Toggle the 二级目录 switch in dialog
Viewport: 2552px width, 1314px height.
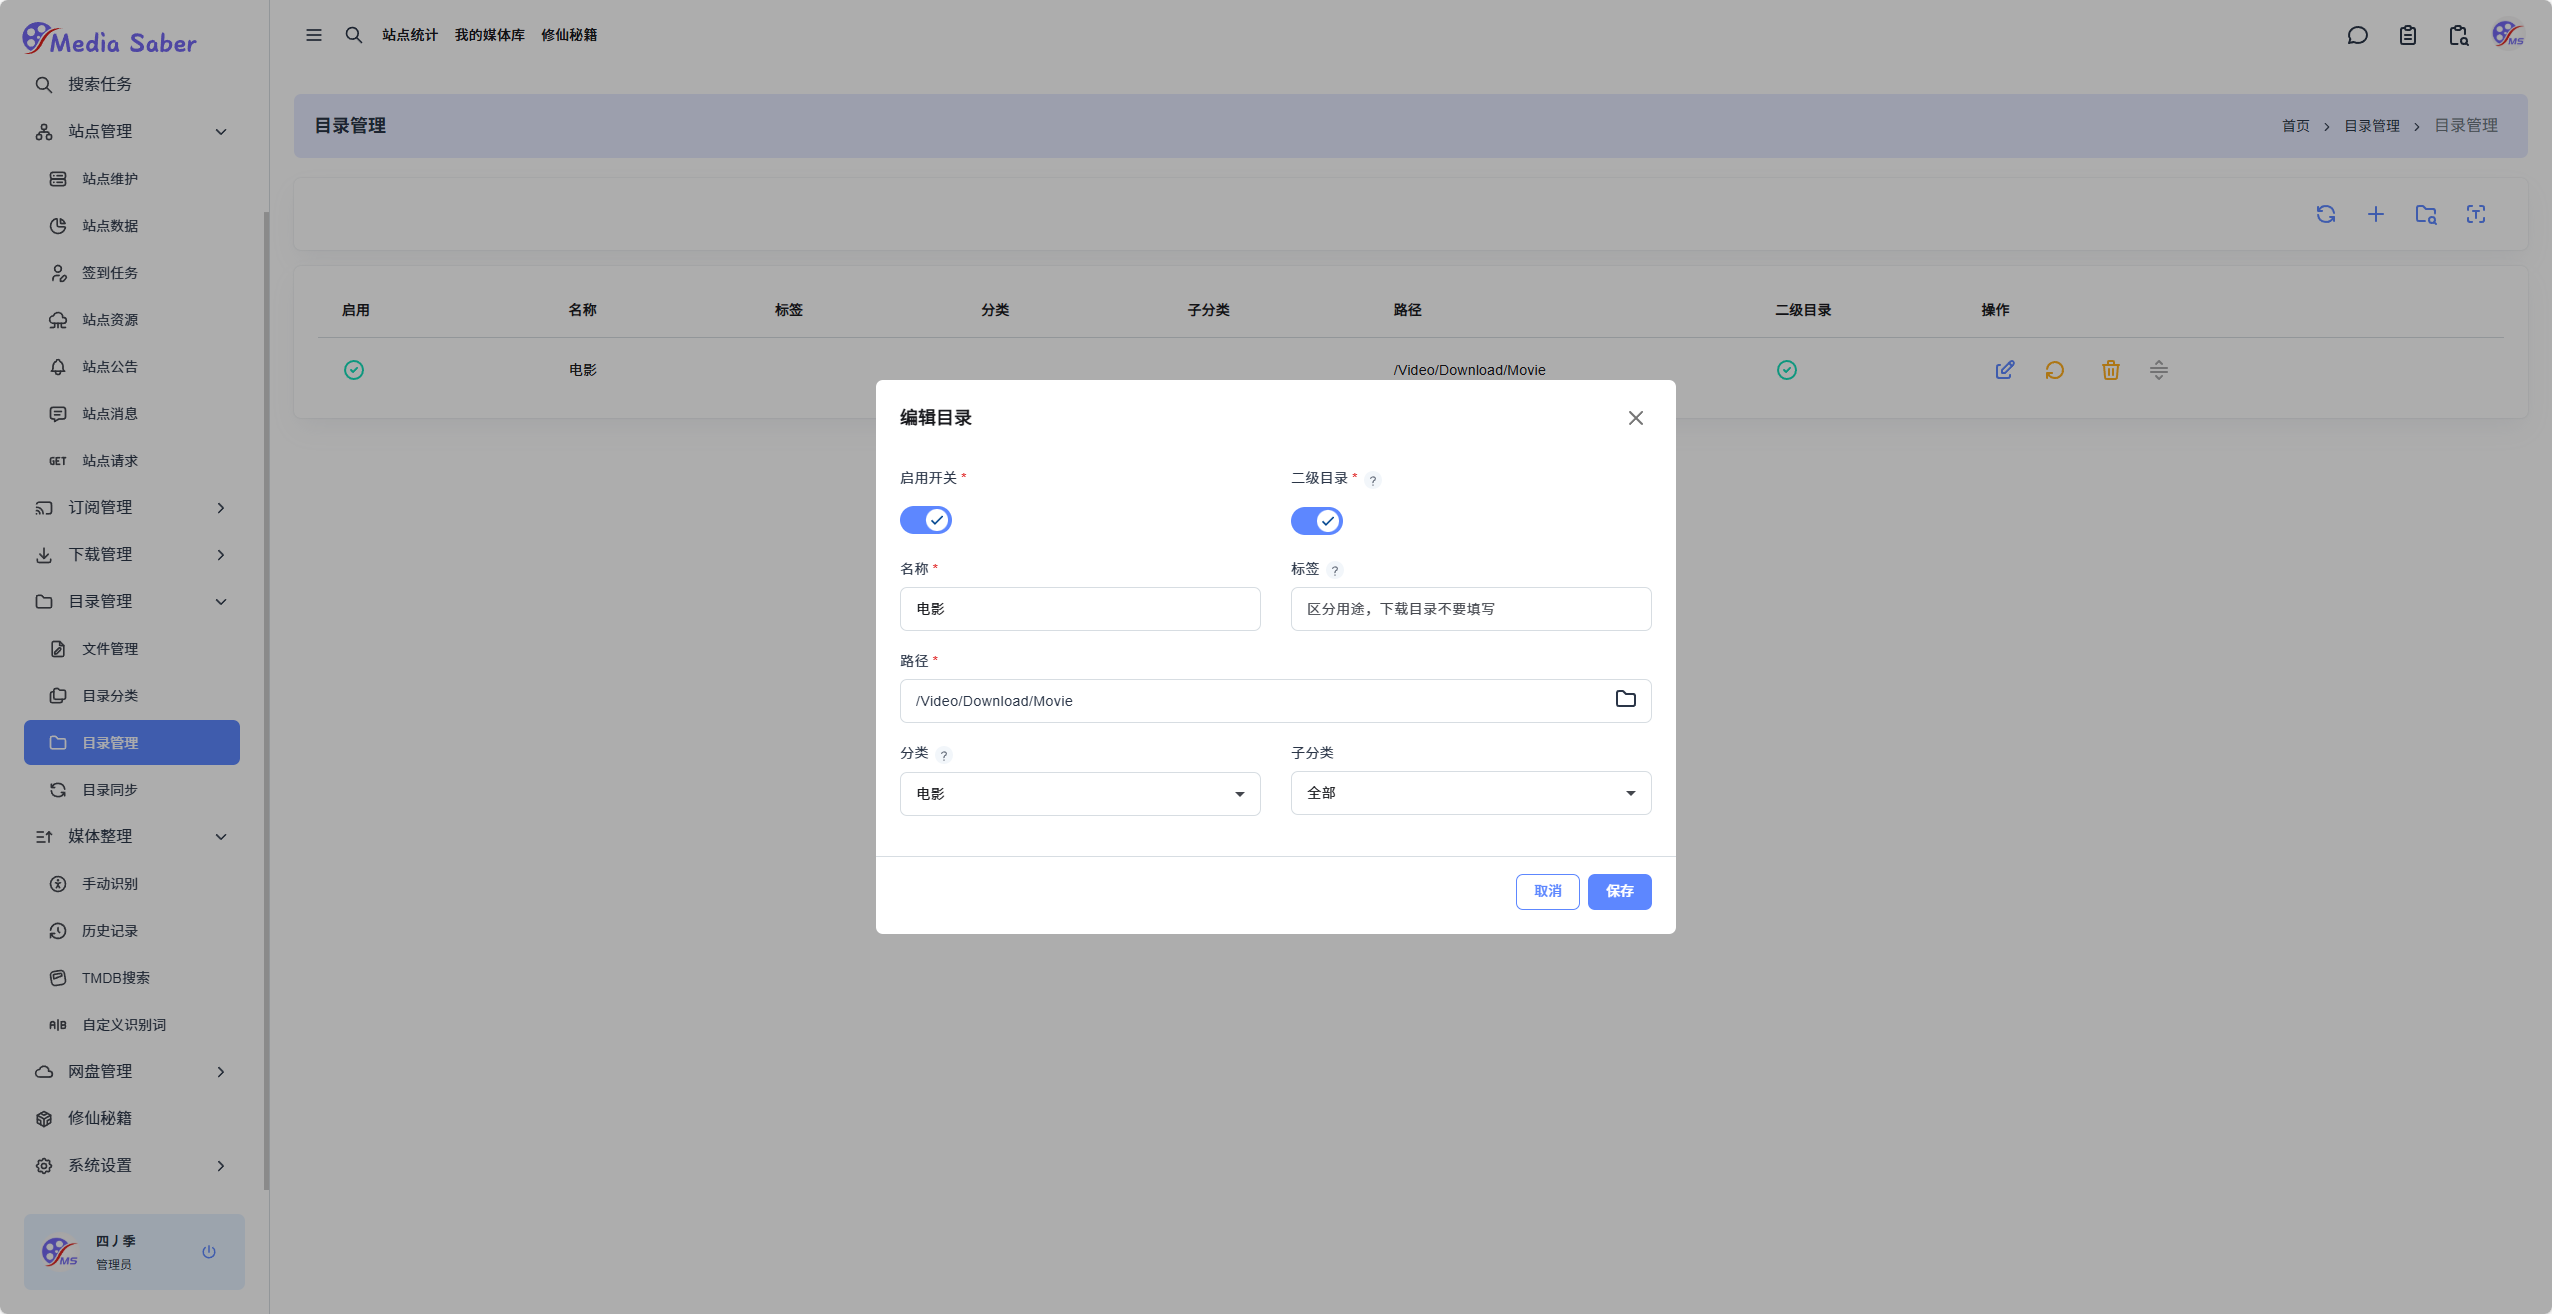pyautogui.click(x=1316, y=521)
